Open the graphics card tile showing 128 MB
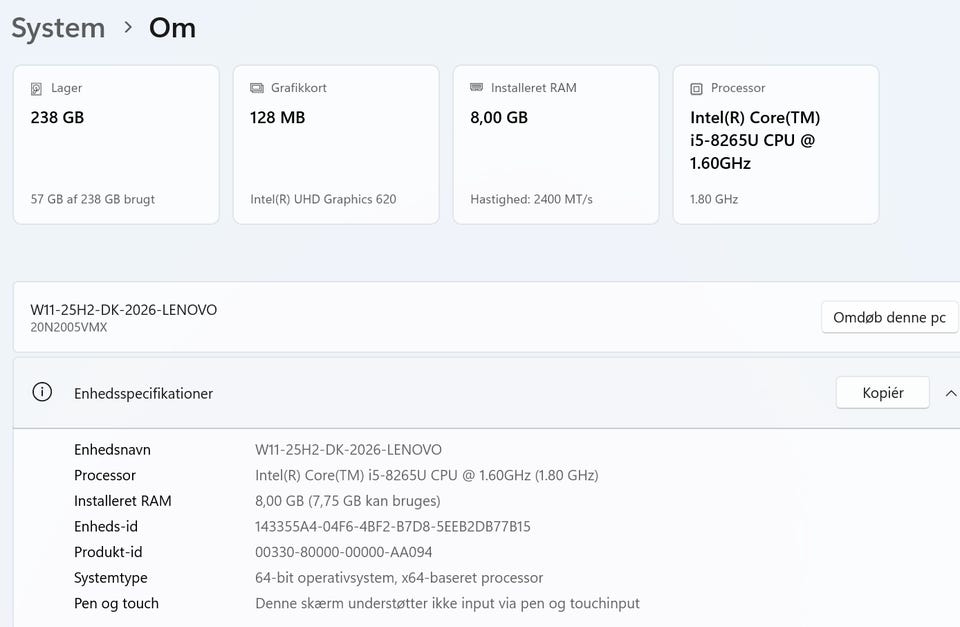This screenshot has height=627, width=960. [336, 145]
